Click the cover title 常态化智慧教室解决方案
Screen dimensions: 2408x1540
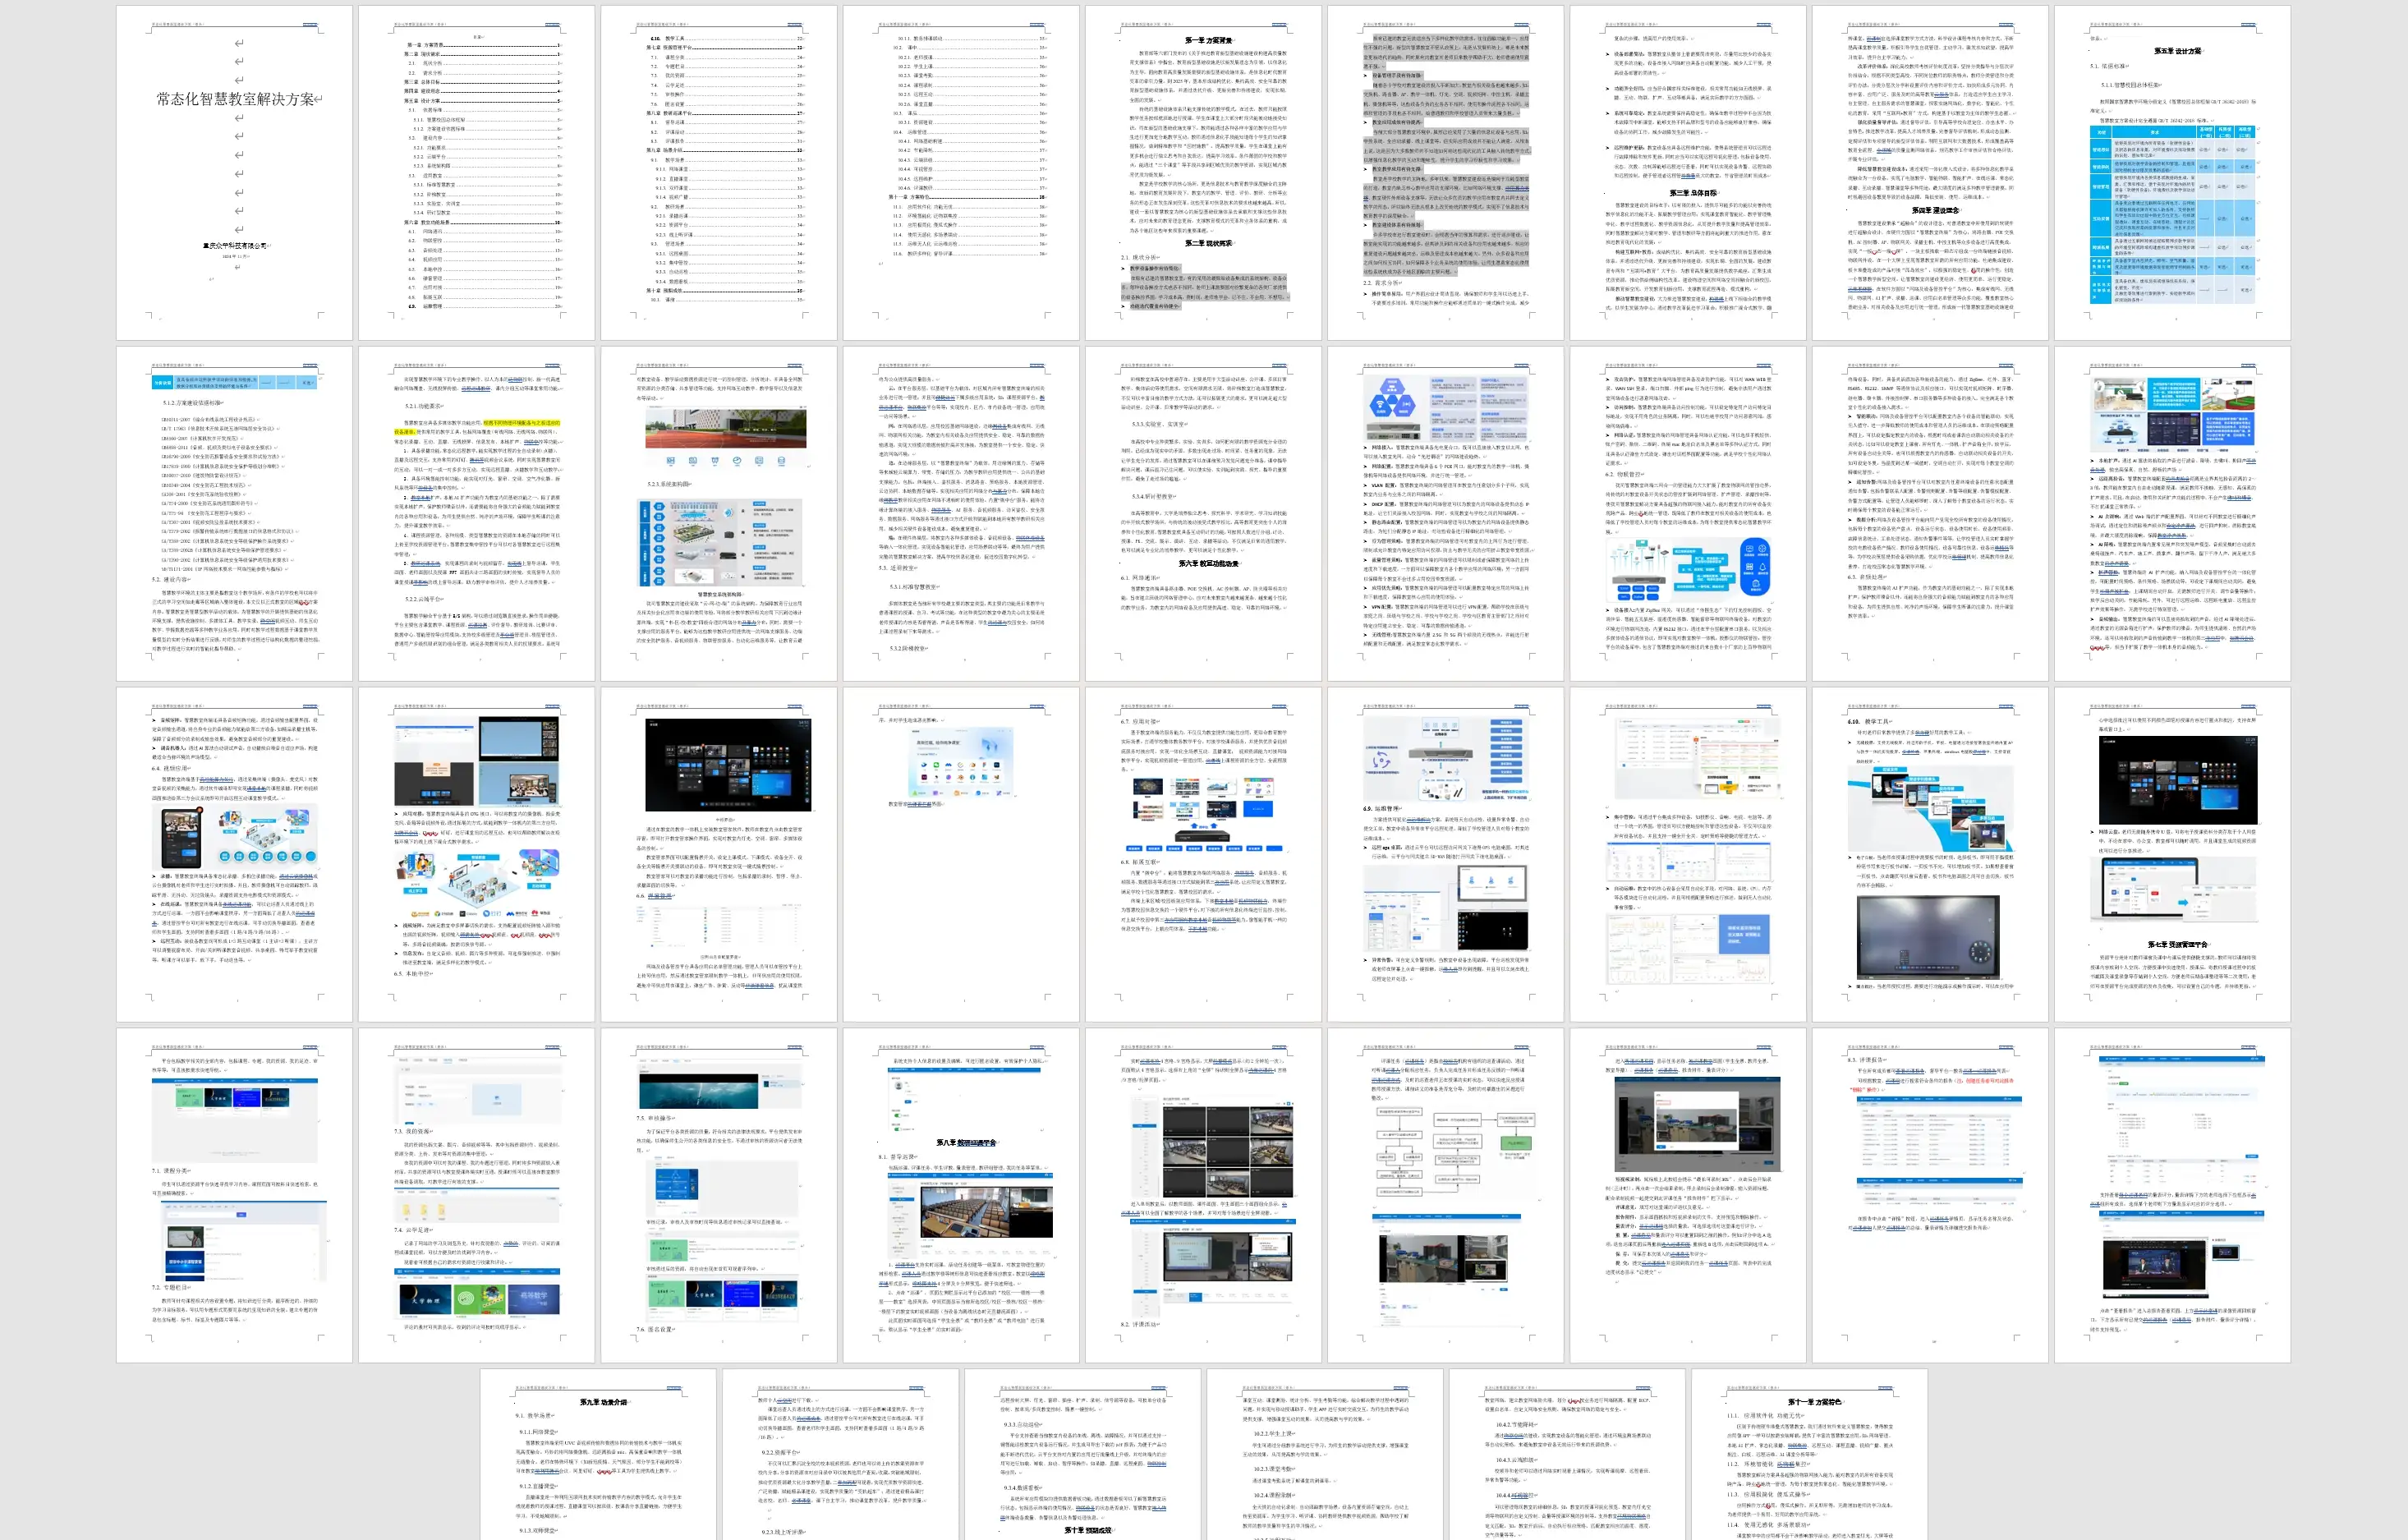(x=234, y=99)
